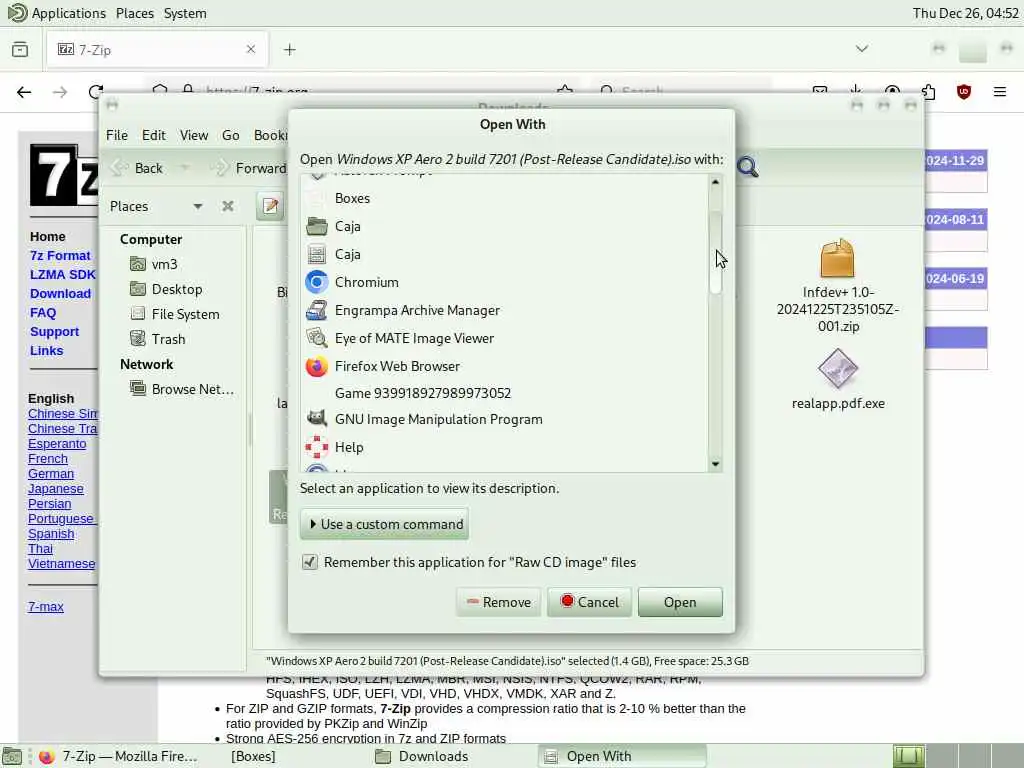Image resolution: width=1024 pixels, height=768 pixels.
Task: Open Places menu in top panel
Action: coord(135,13)
